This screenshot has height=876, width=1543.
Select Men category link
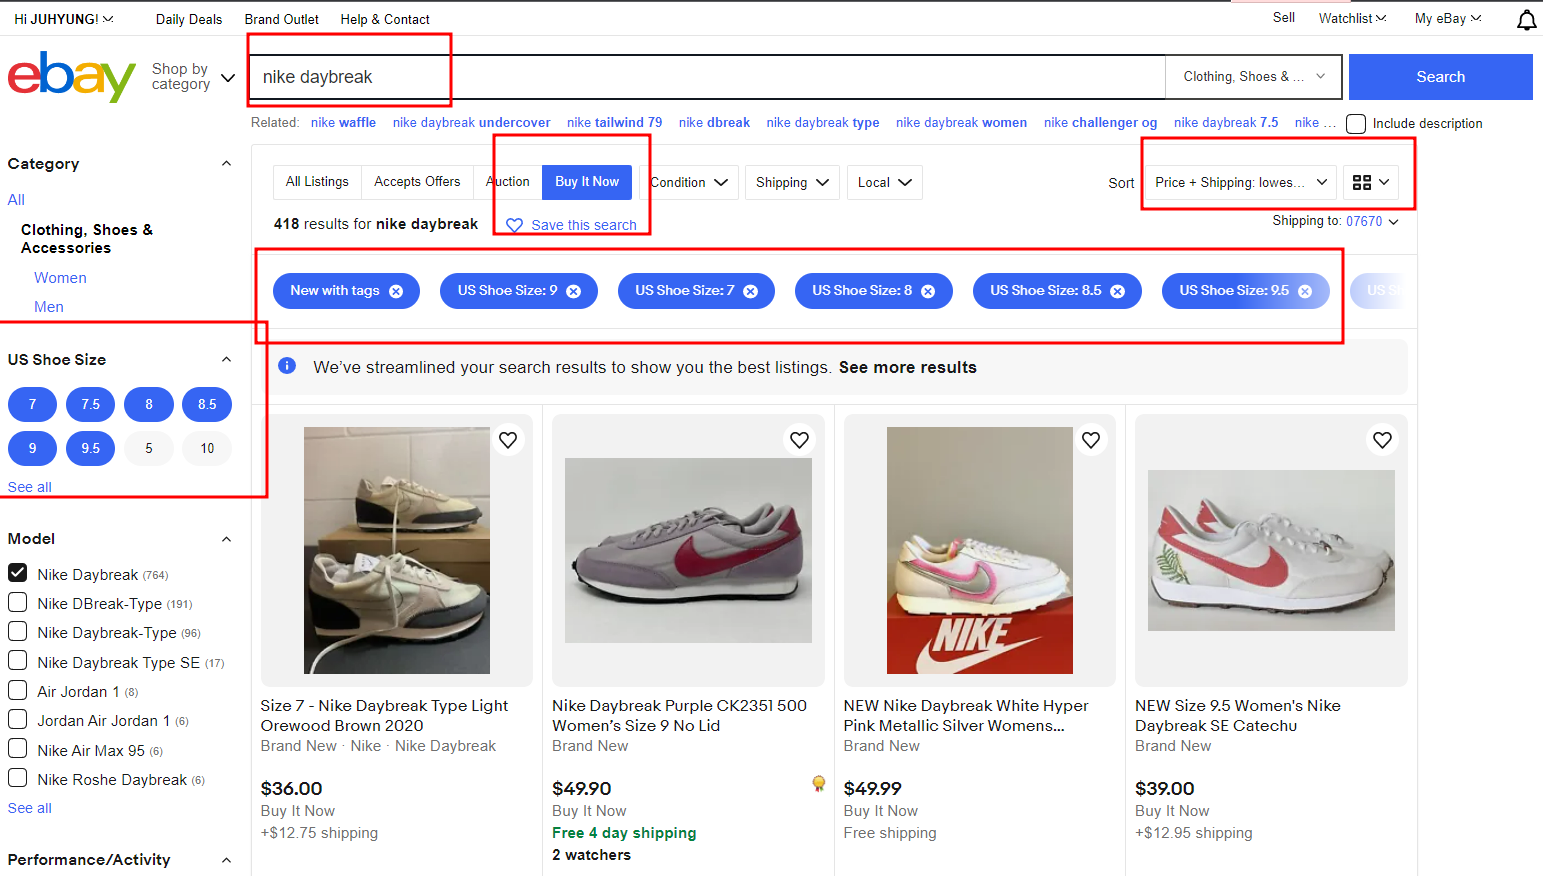(49, 307)
